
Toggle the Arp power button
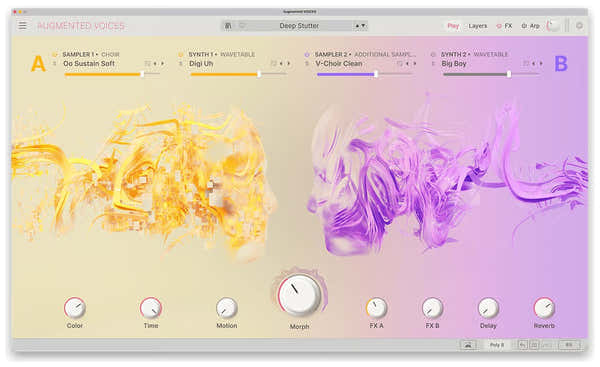pyautogui.click(x=524, y=26)
